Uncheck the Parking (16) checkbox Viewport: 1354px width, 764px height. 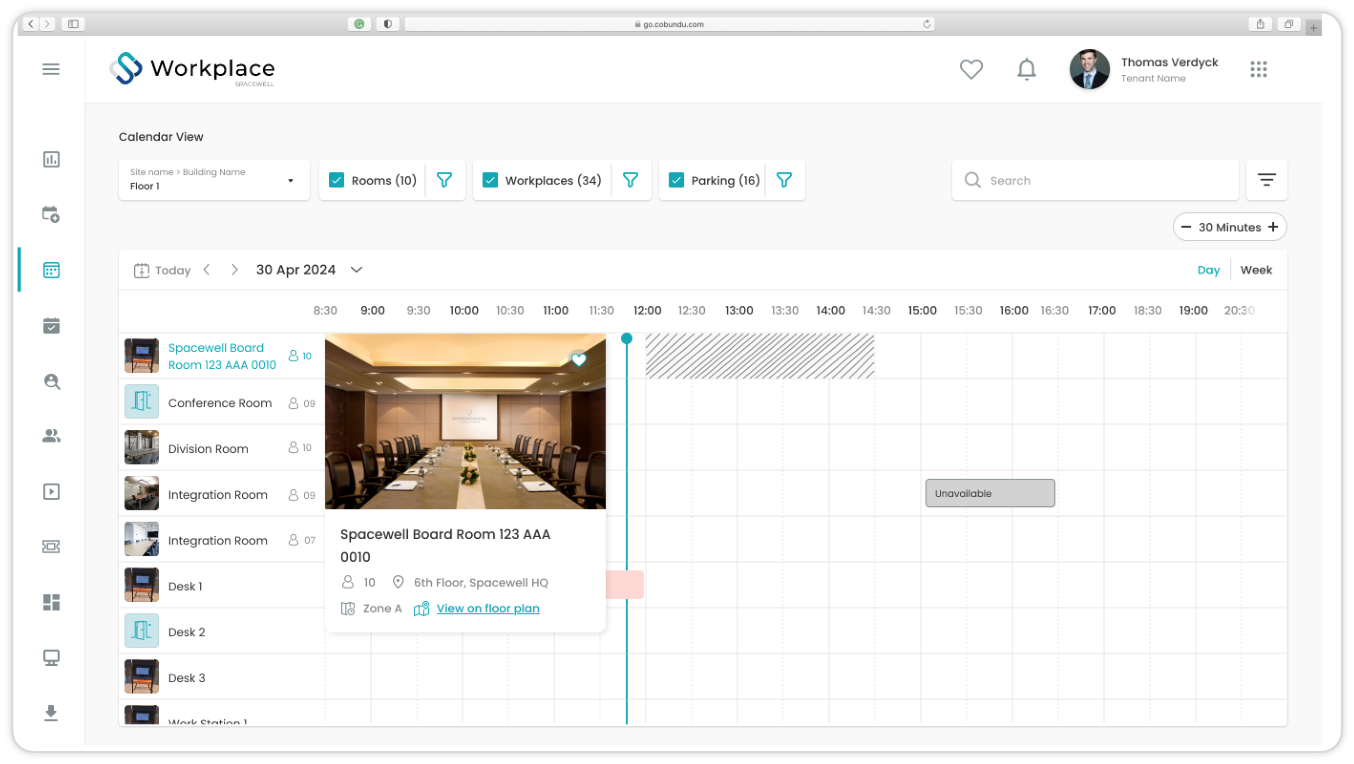(676, 180)
